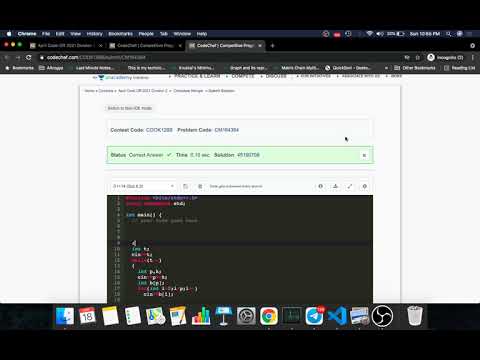The image size is (480, 360).
Task: Open the File menu
Action: (46, 34)
